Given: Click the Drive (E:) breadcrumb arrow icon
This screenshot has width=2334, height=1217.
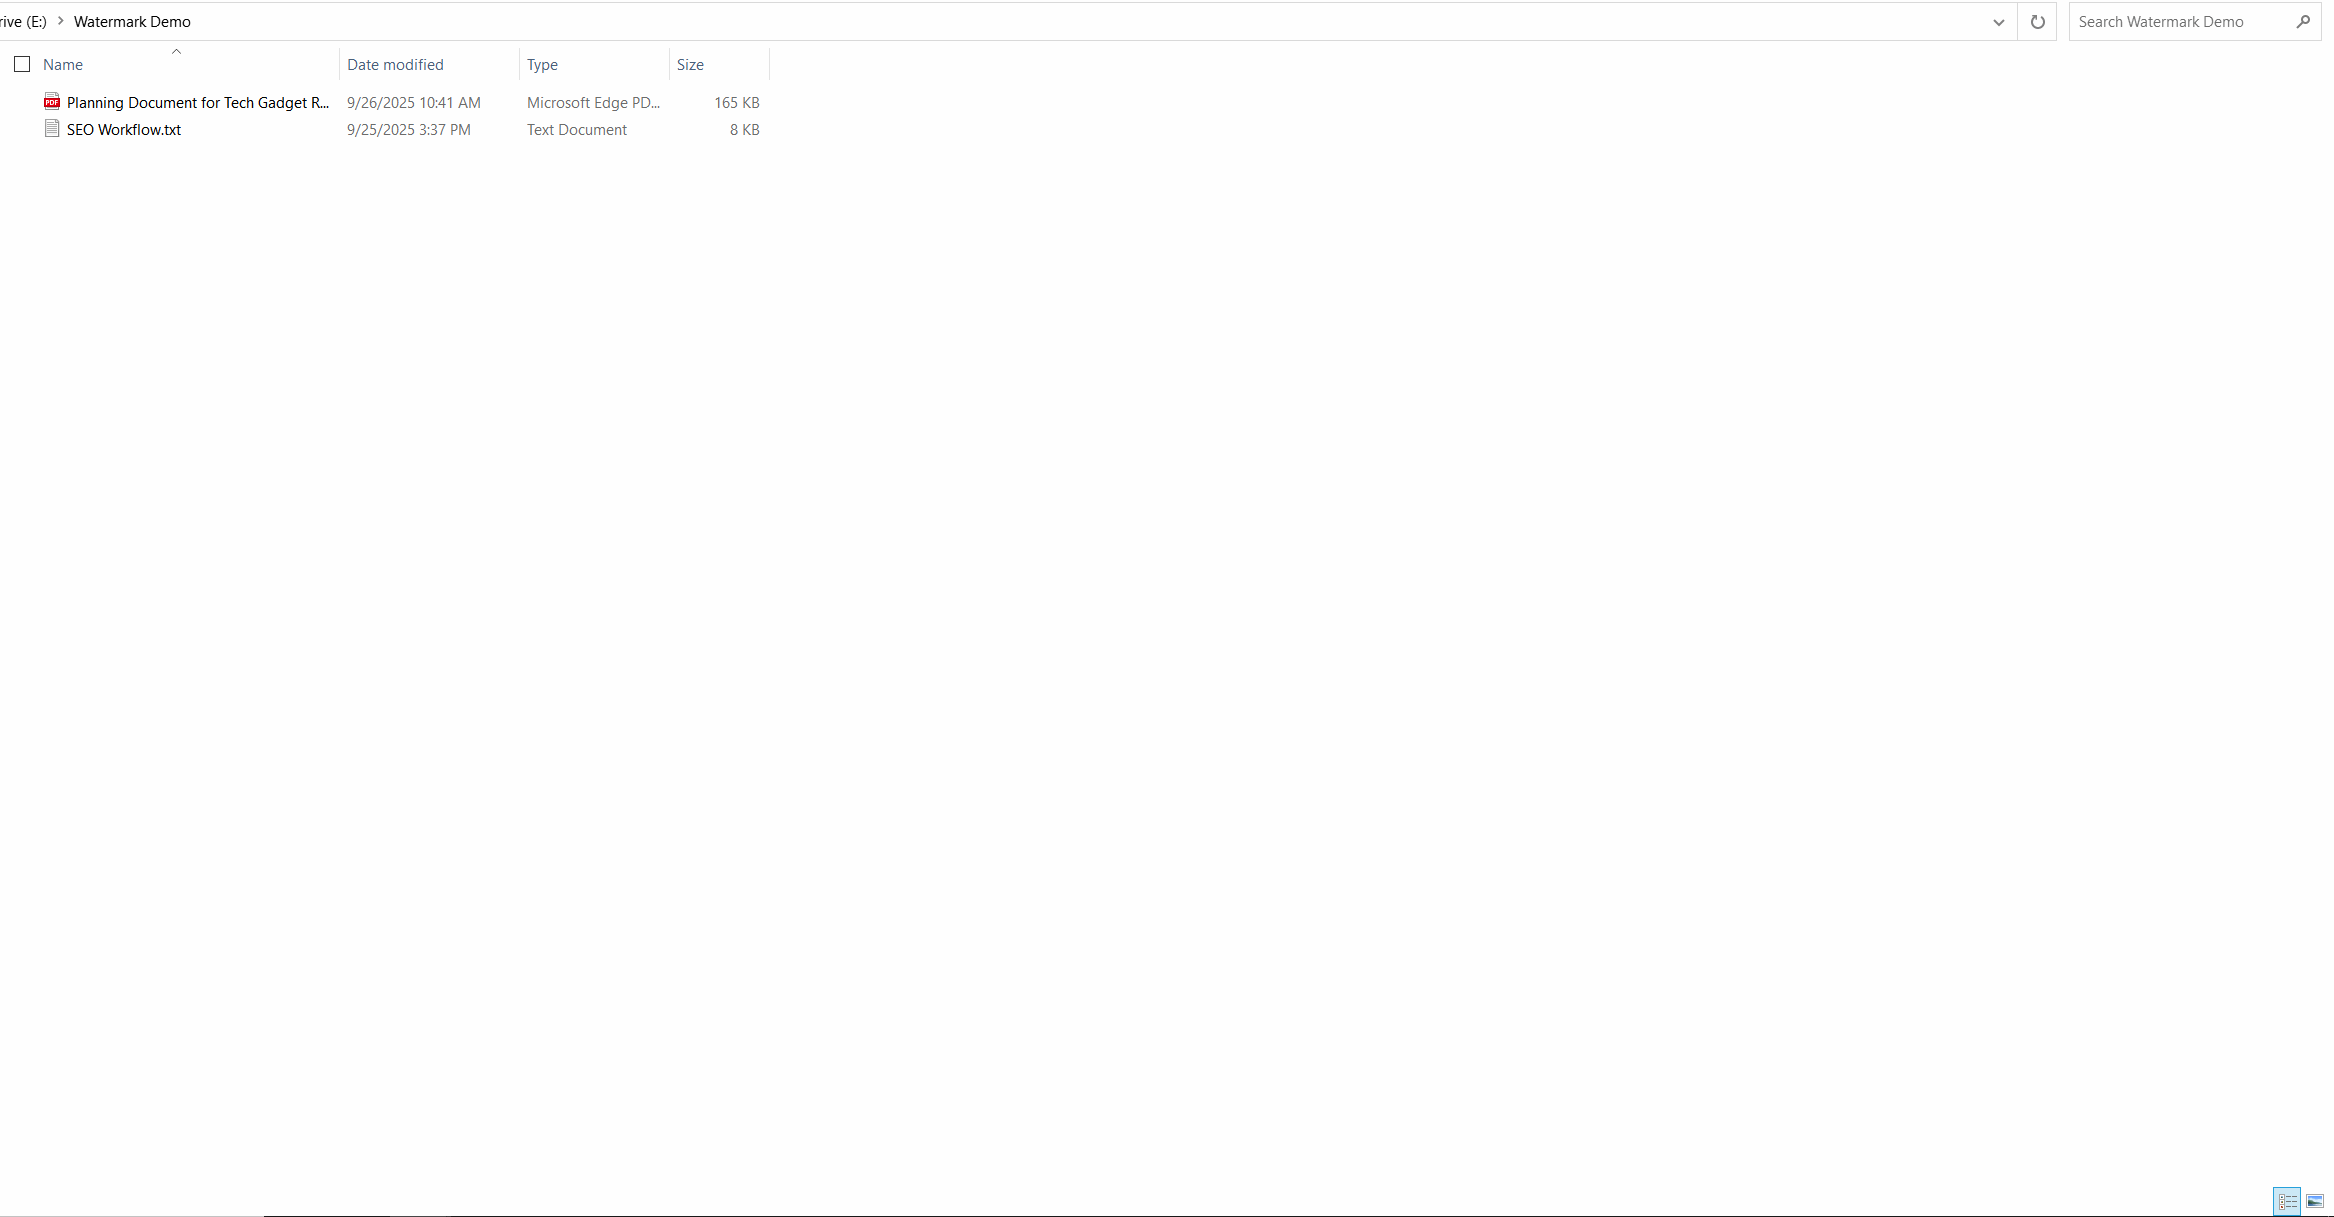Looking at the screenshot, I should tap(61, 20).
